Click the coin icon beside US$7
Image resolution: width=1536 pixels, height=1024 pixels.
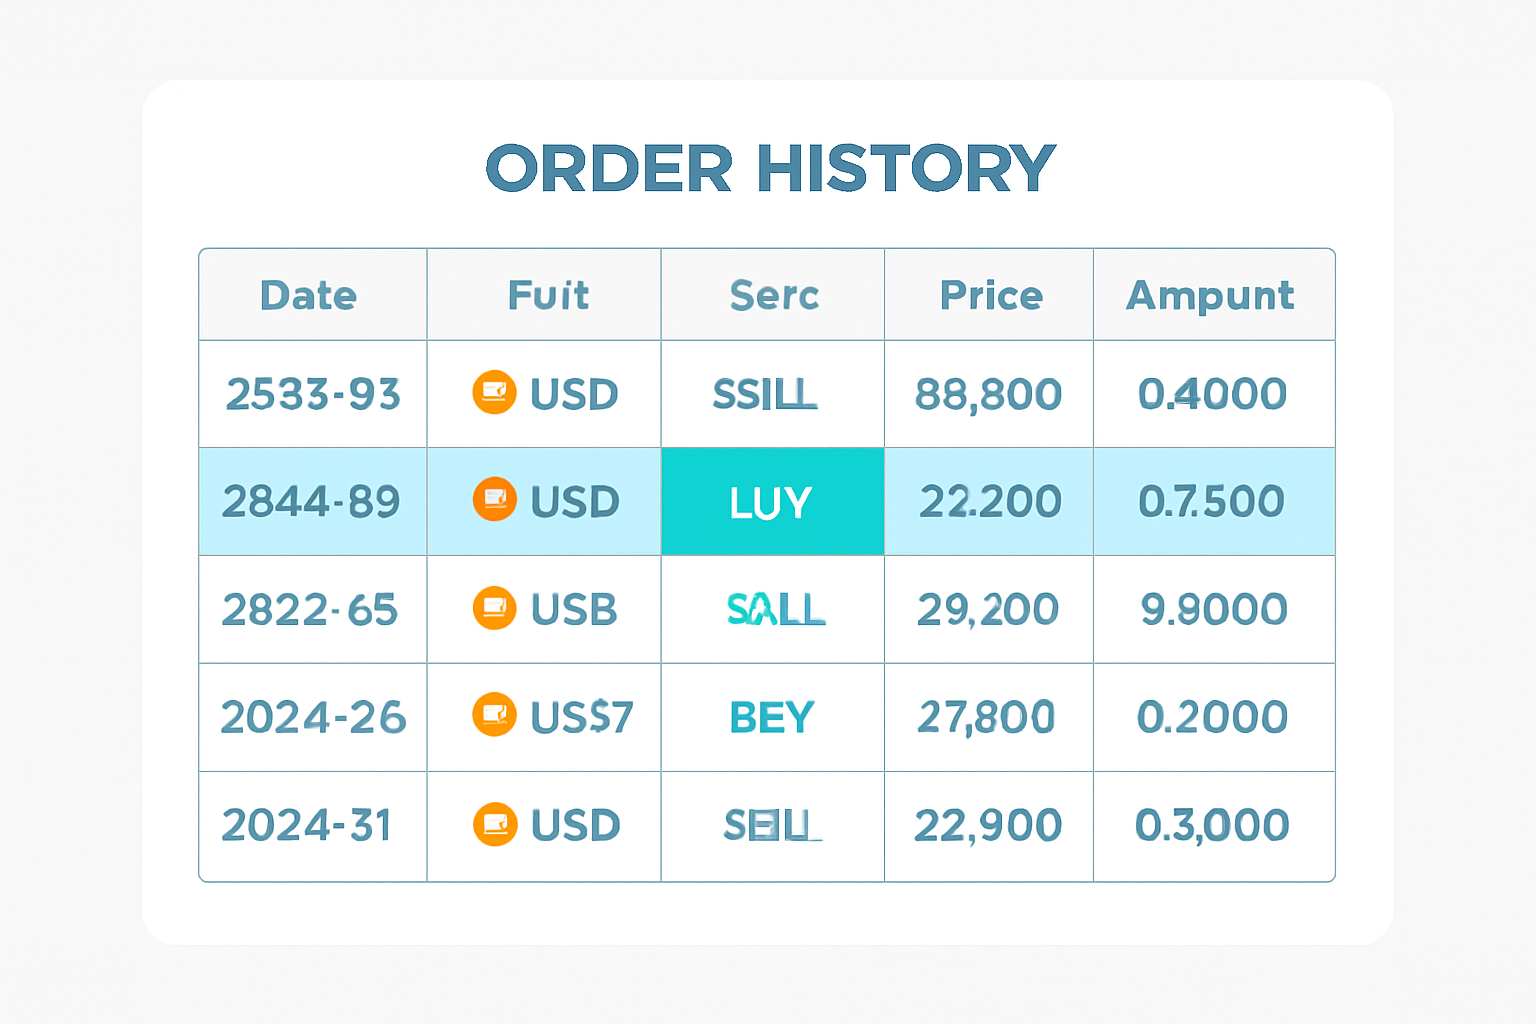tap(494, 715)
